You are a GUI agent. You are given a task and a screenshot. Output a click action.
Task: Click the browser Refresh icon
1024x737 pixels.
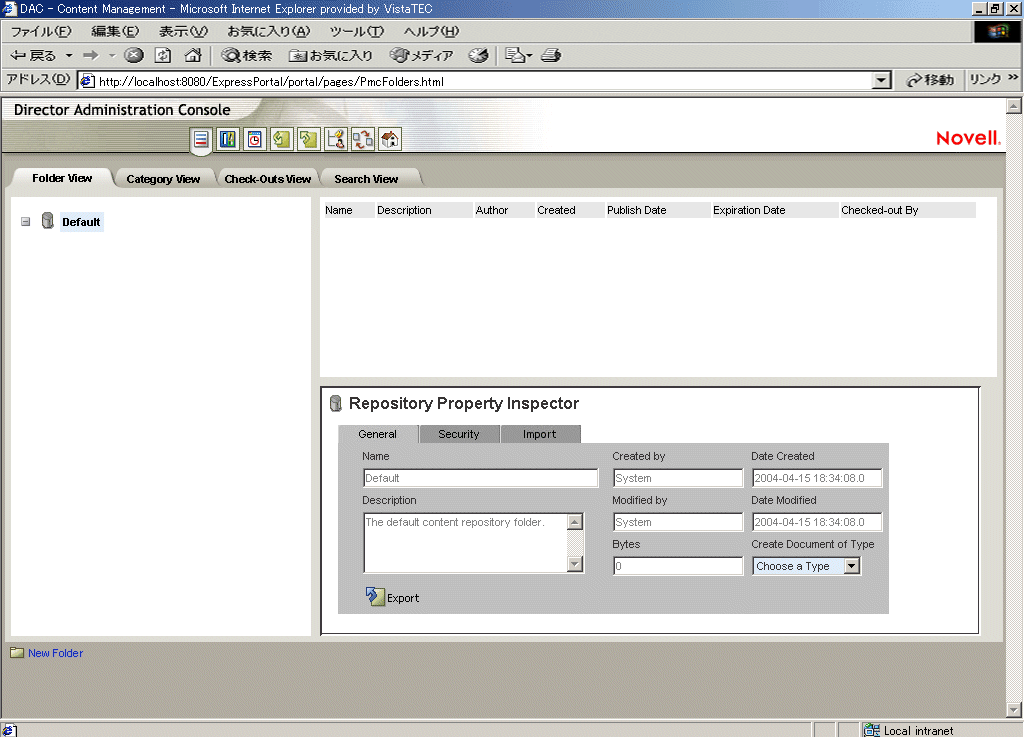pyautogui.click(x=163, y=55)
